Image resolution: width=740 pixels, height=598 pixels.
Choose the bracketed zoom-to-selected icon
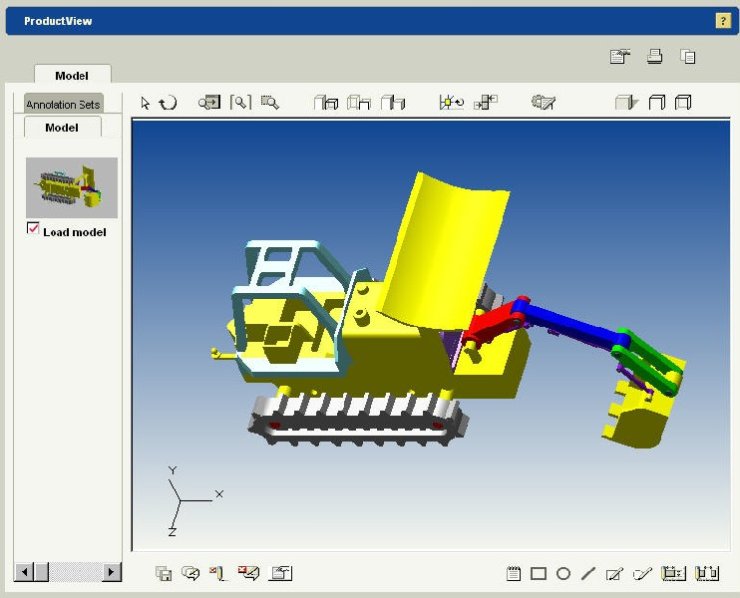point(241,102)
